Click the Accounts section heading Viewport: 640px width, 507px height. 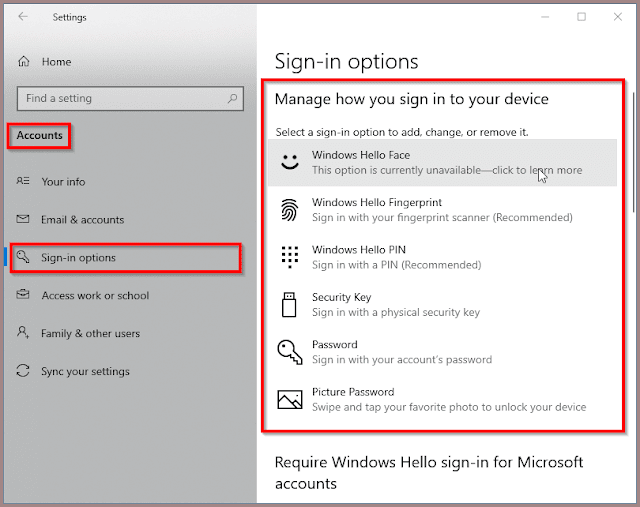(x=40, y=135)
